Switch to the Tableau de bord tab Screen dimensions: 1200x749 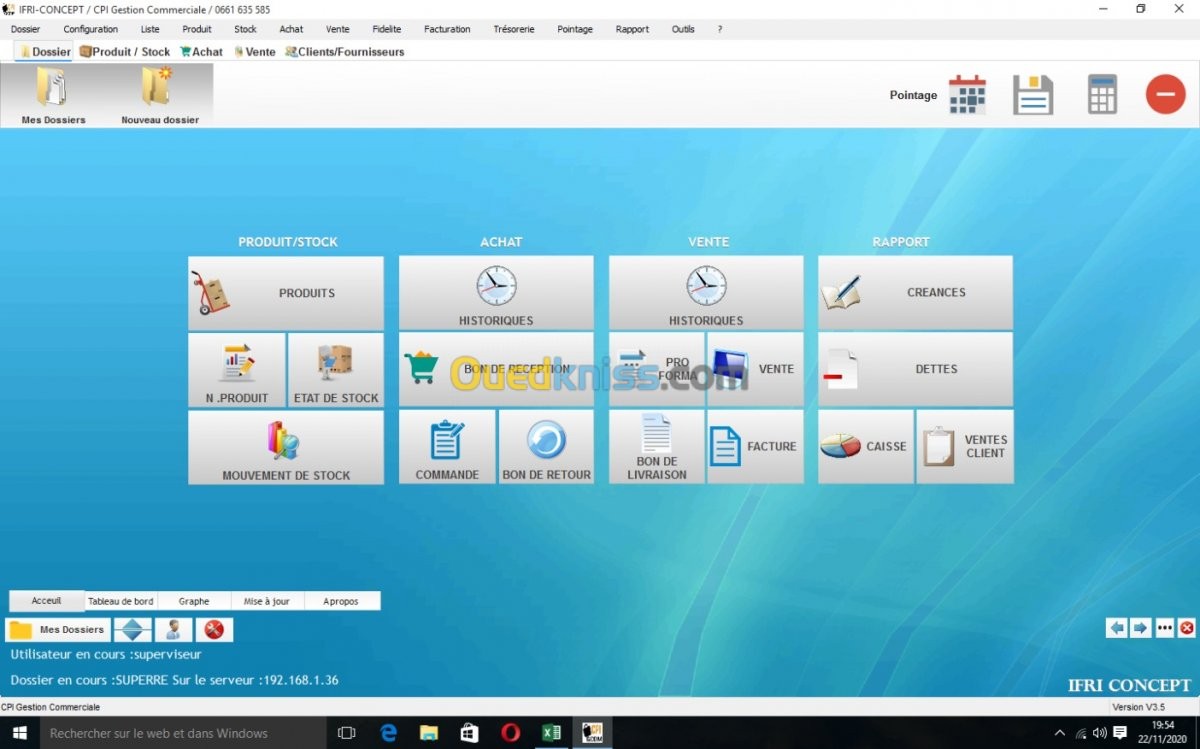click(121, 601)
